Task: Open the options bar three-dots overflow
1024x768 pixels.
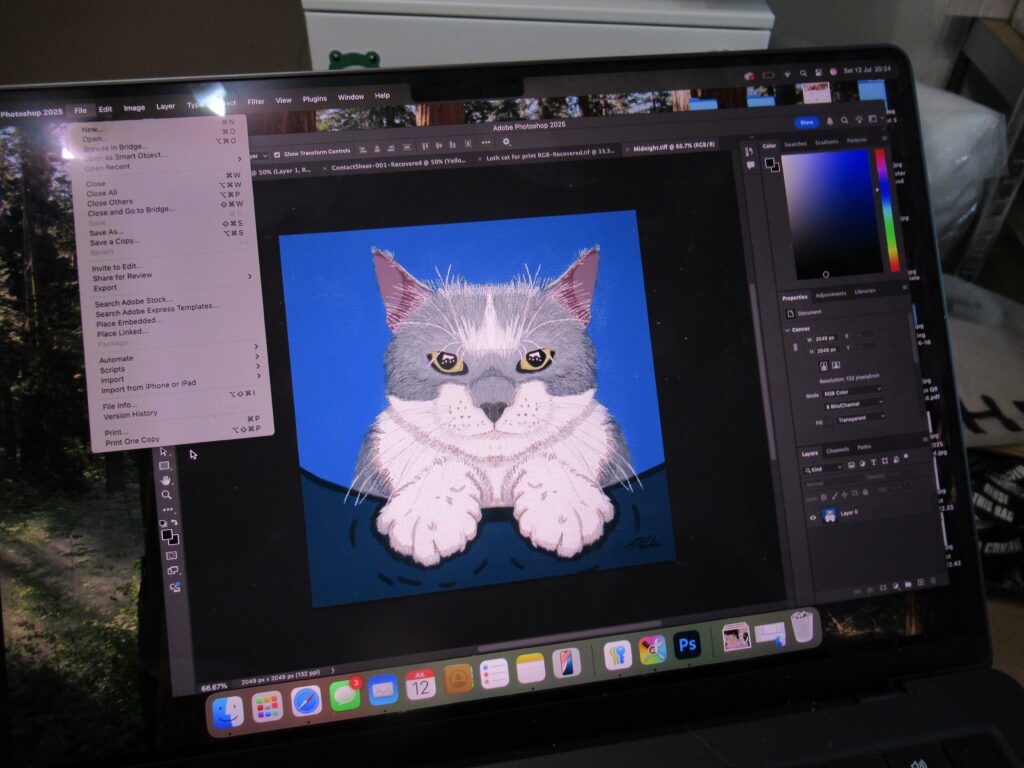Action: point(486,142)
